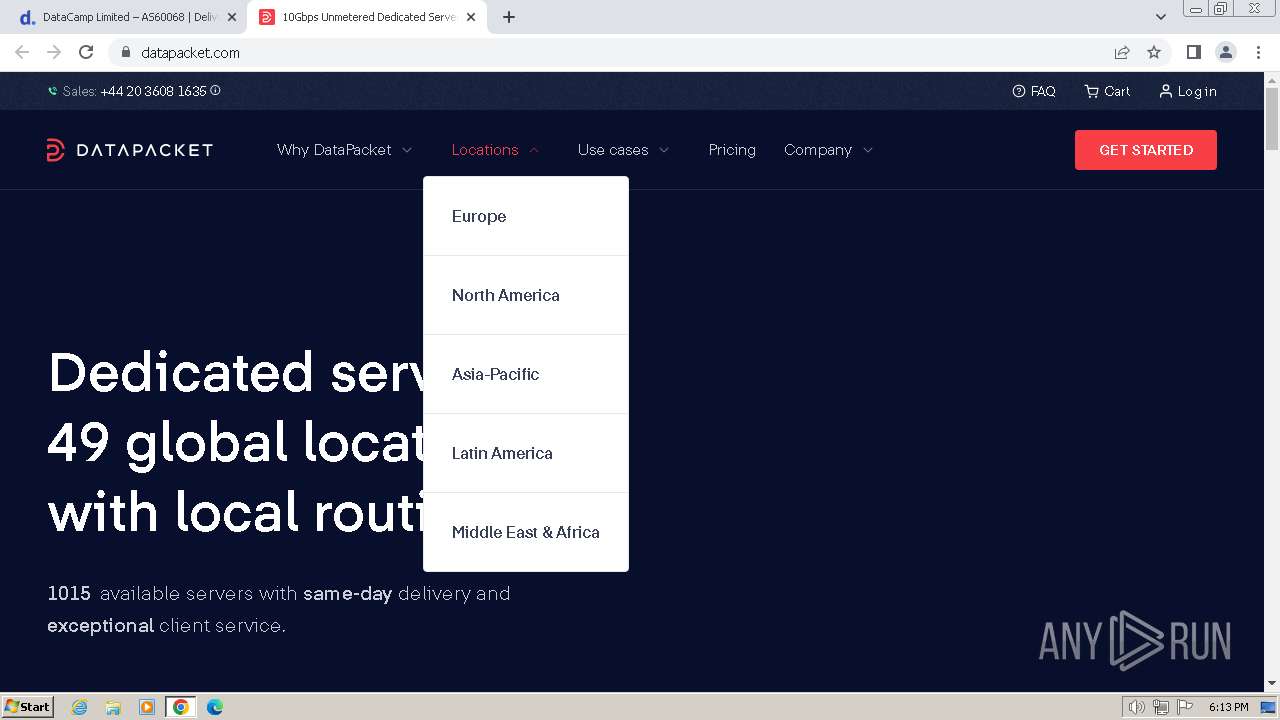Click the DataPacket logo

pos(130,150)
